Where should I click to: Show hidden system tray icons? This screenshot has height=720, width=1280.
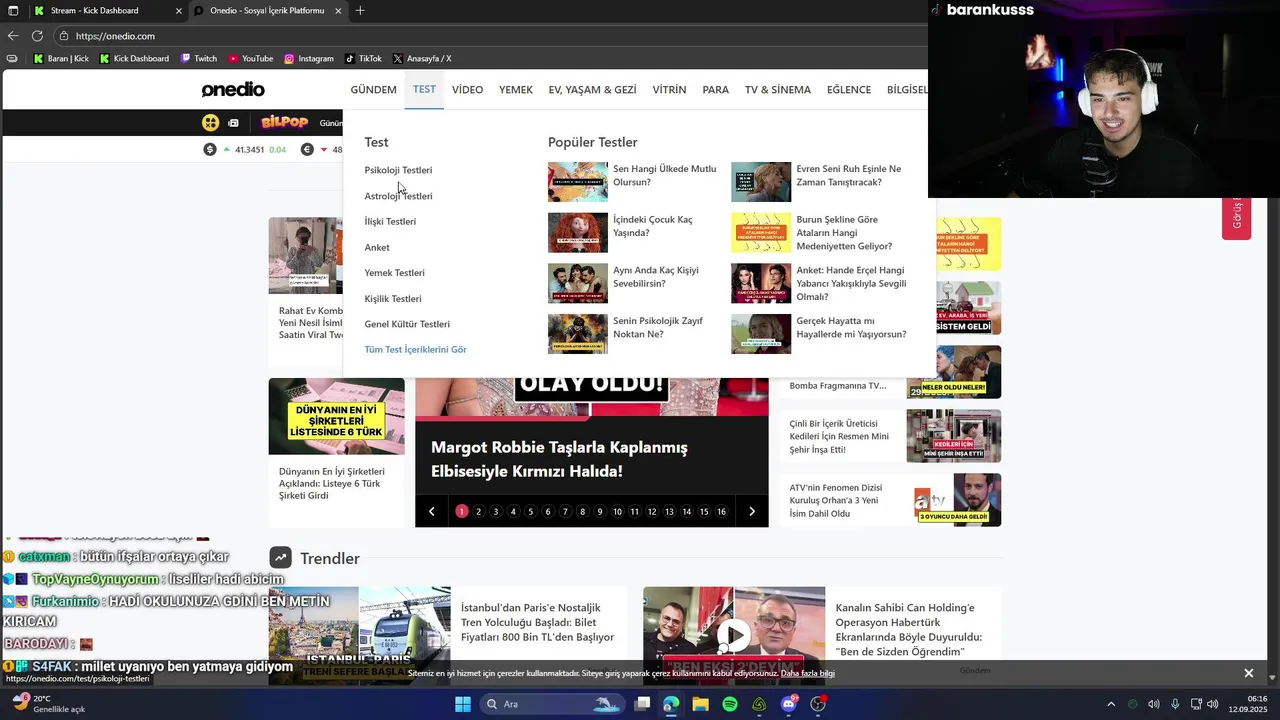coord(1110,704)
